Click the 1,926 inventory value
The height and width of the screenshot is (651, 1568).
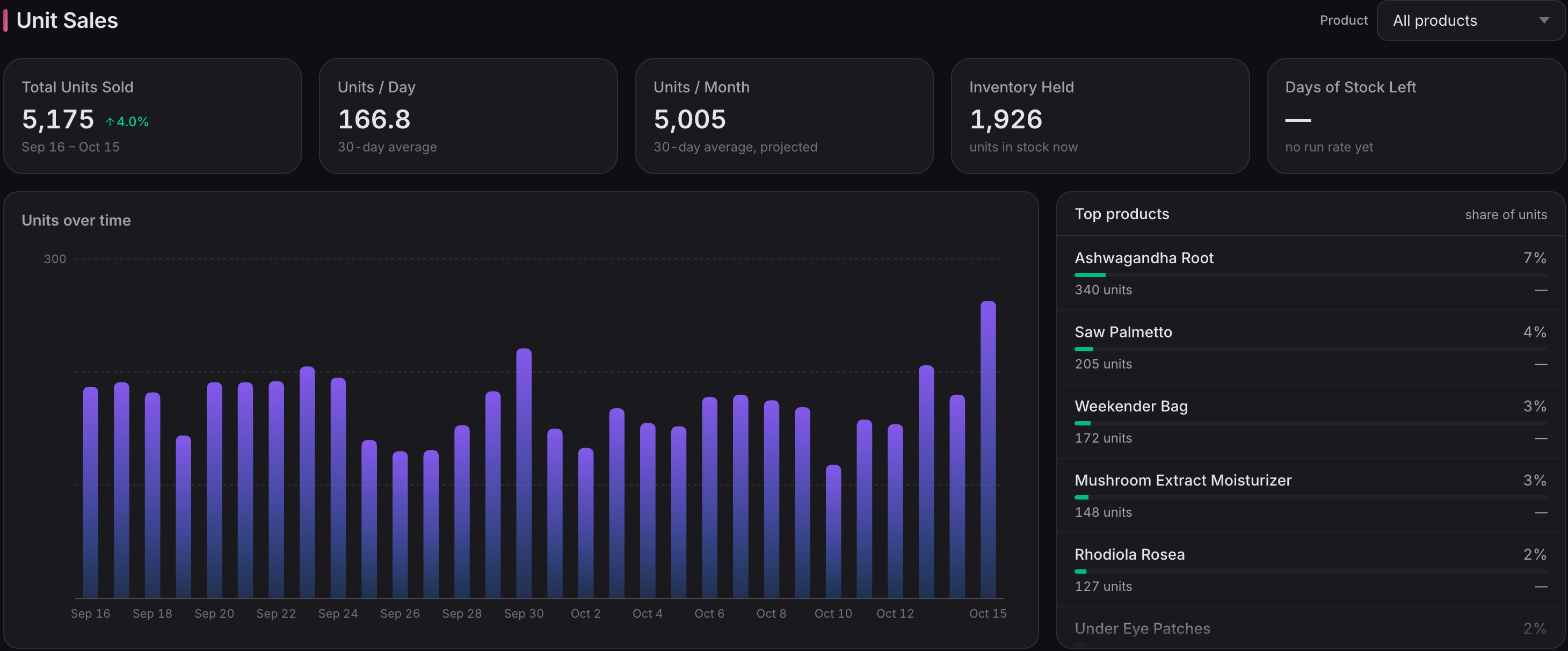pyautogui.click(x=1006, y=120)
